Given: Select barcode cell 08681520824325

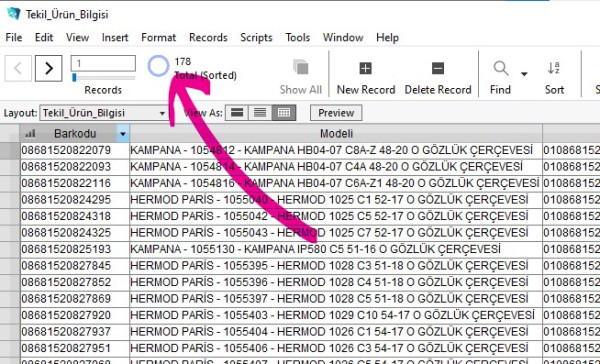Looking at the screenshot, I should (75, 232).
